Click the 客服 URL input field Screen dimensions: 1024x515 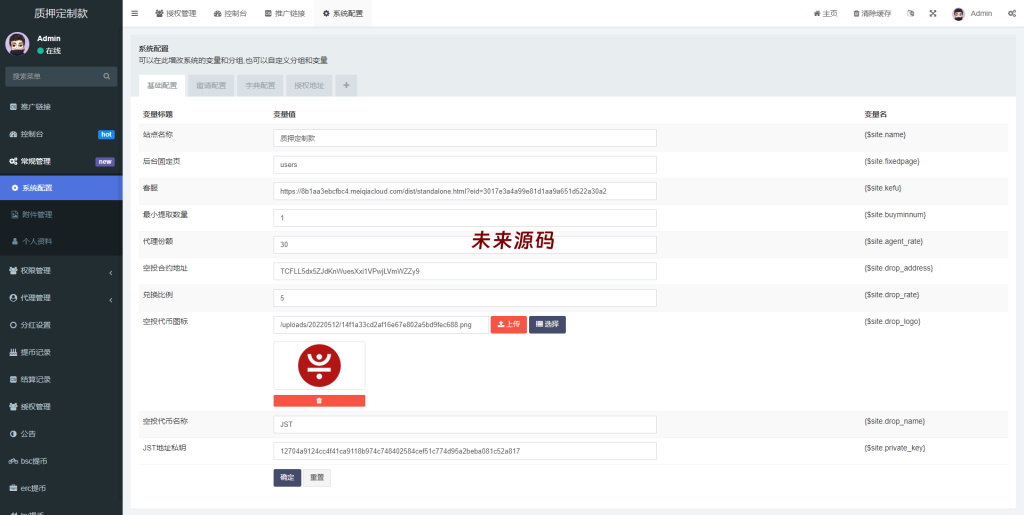465,191
